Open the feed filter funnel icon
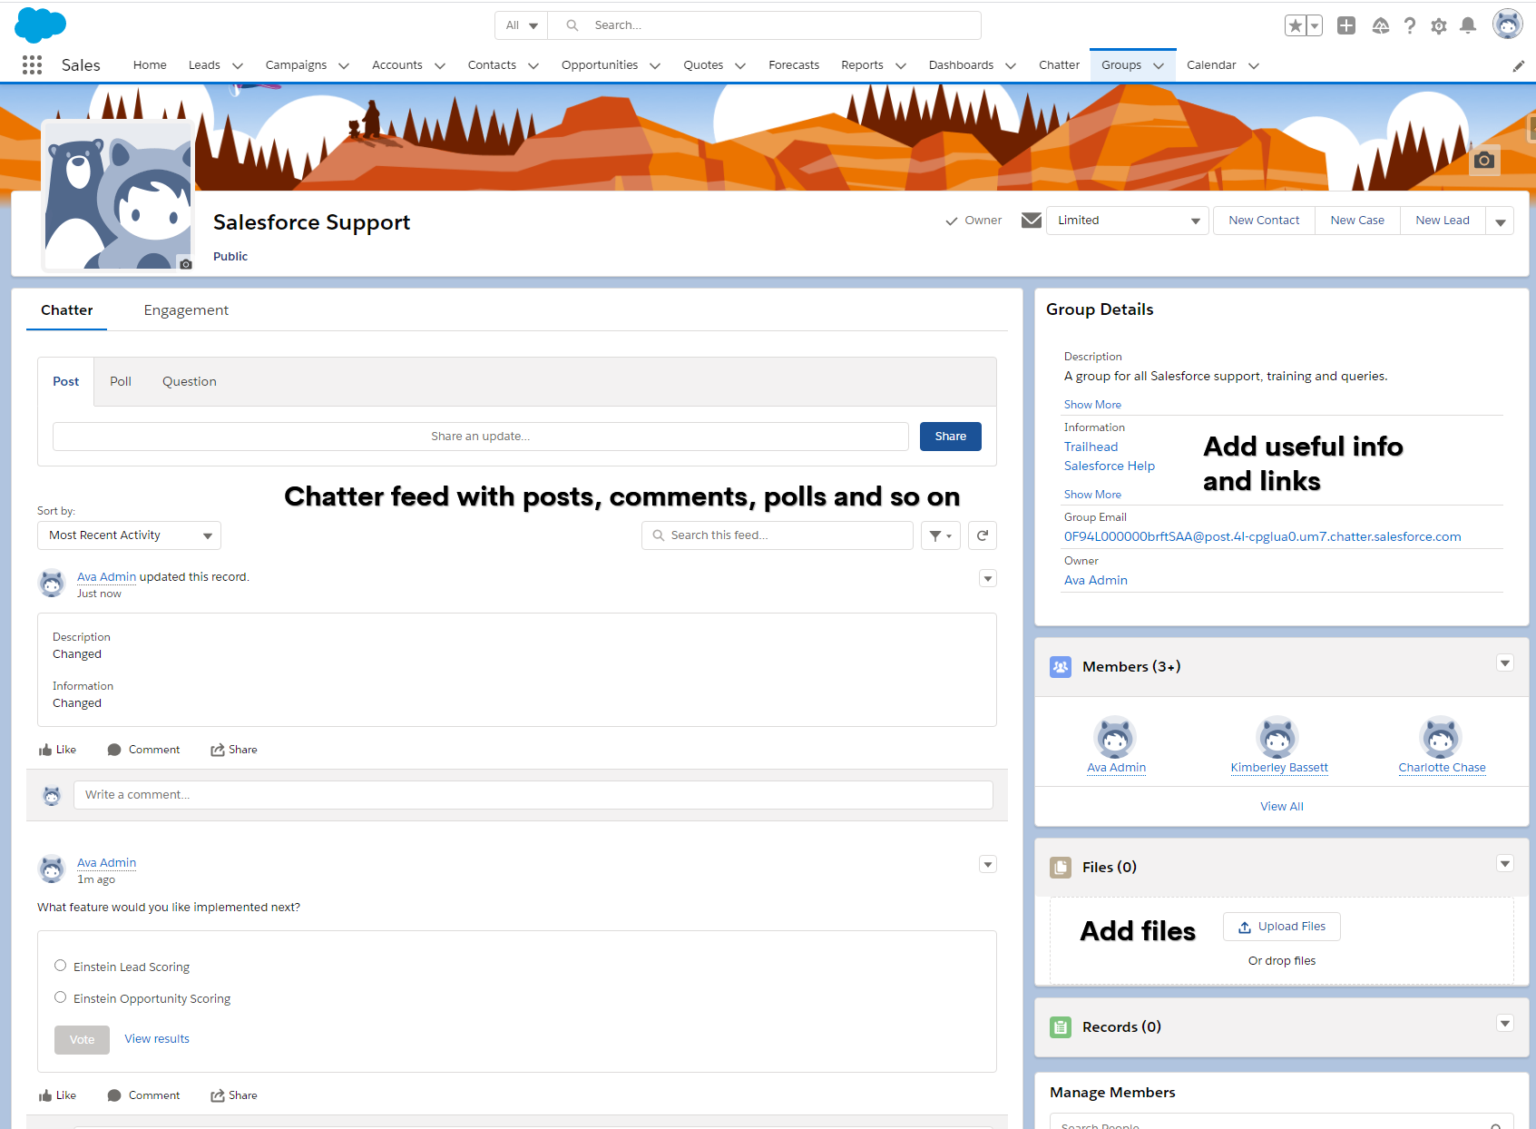Viewport: 1536px width, 1129px height. point(938,535)
